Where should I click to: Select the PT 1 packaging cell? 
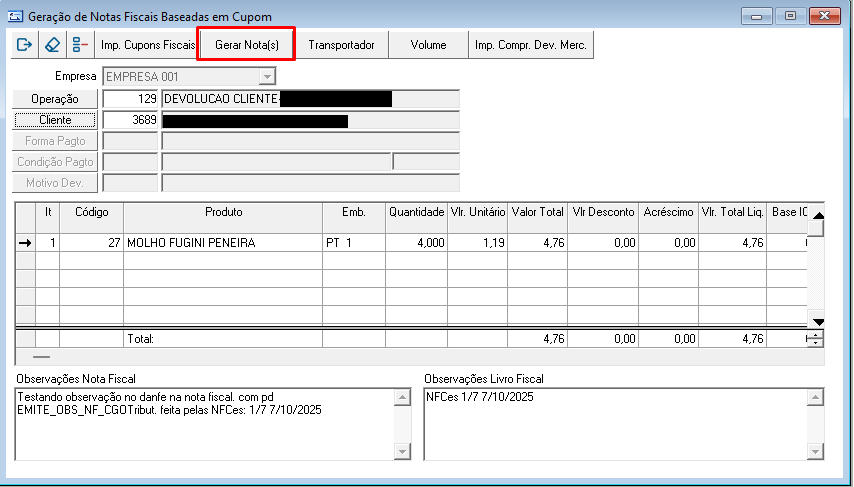[x=354, y=243]
